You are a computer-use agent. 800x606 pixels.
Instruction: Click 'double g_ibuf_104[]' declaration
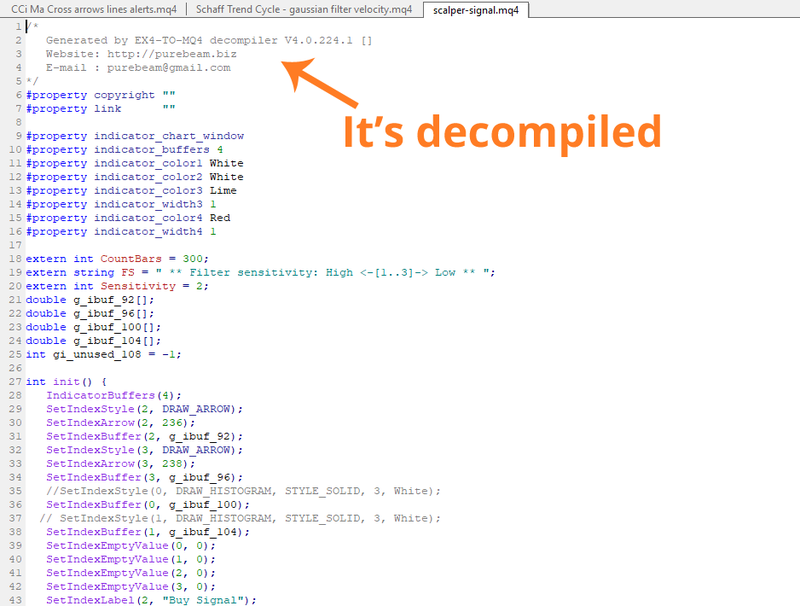pos(93,341)
